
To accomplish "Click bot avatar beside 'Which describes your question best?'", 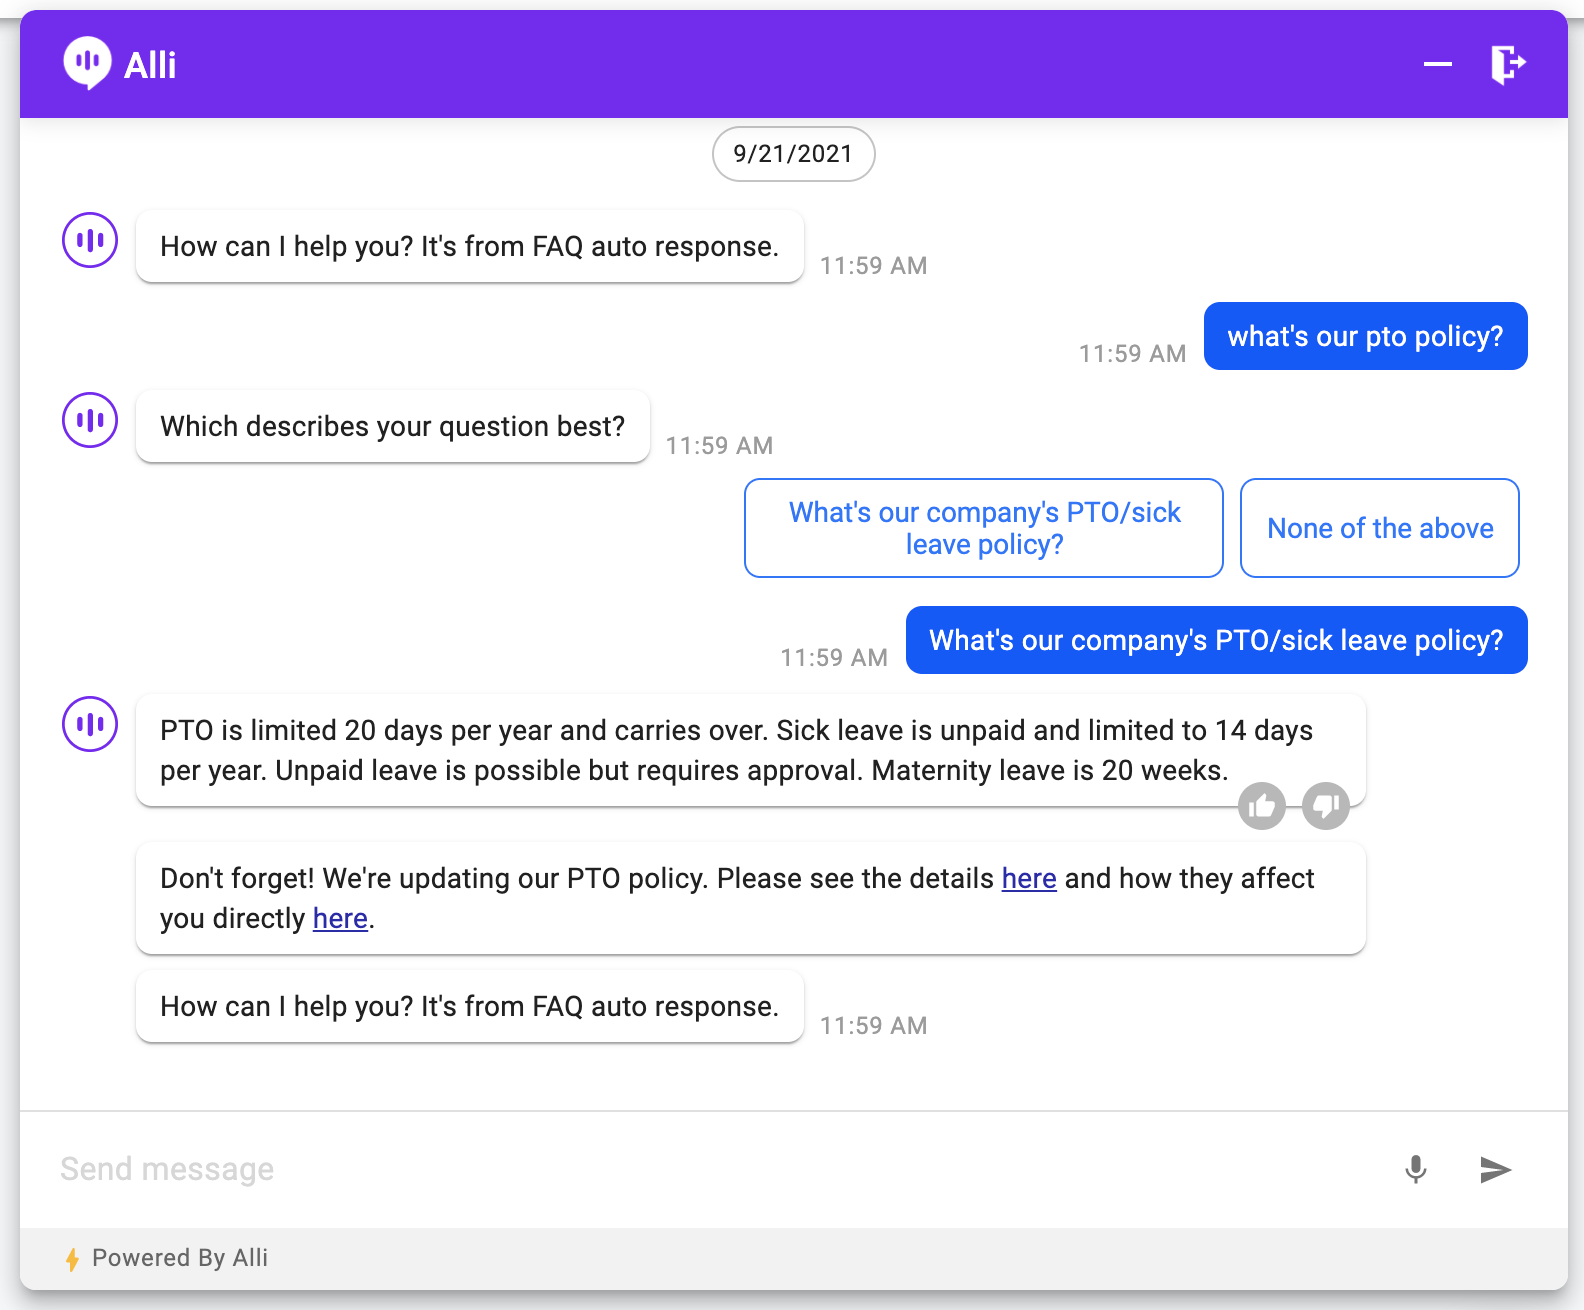I will click(90, 420).
